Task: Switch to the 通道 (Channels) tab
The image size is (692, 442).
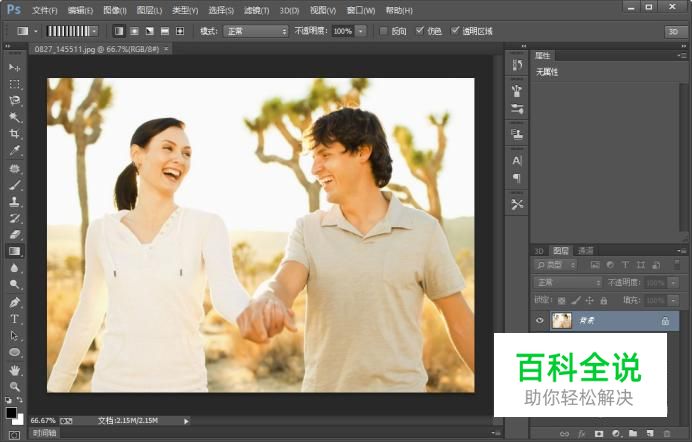Action: (x=586, y=250)
